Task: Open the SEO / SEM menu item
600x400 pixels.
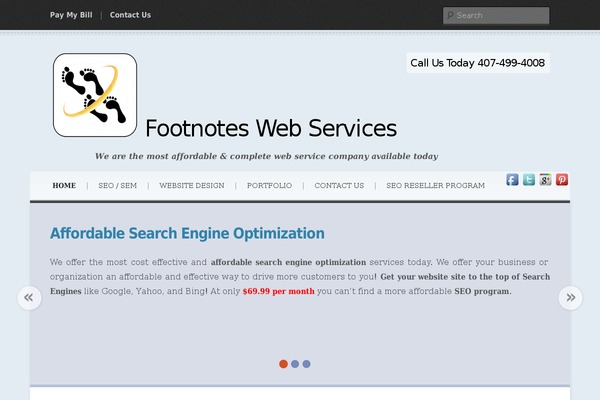Action: coord(117,186)
